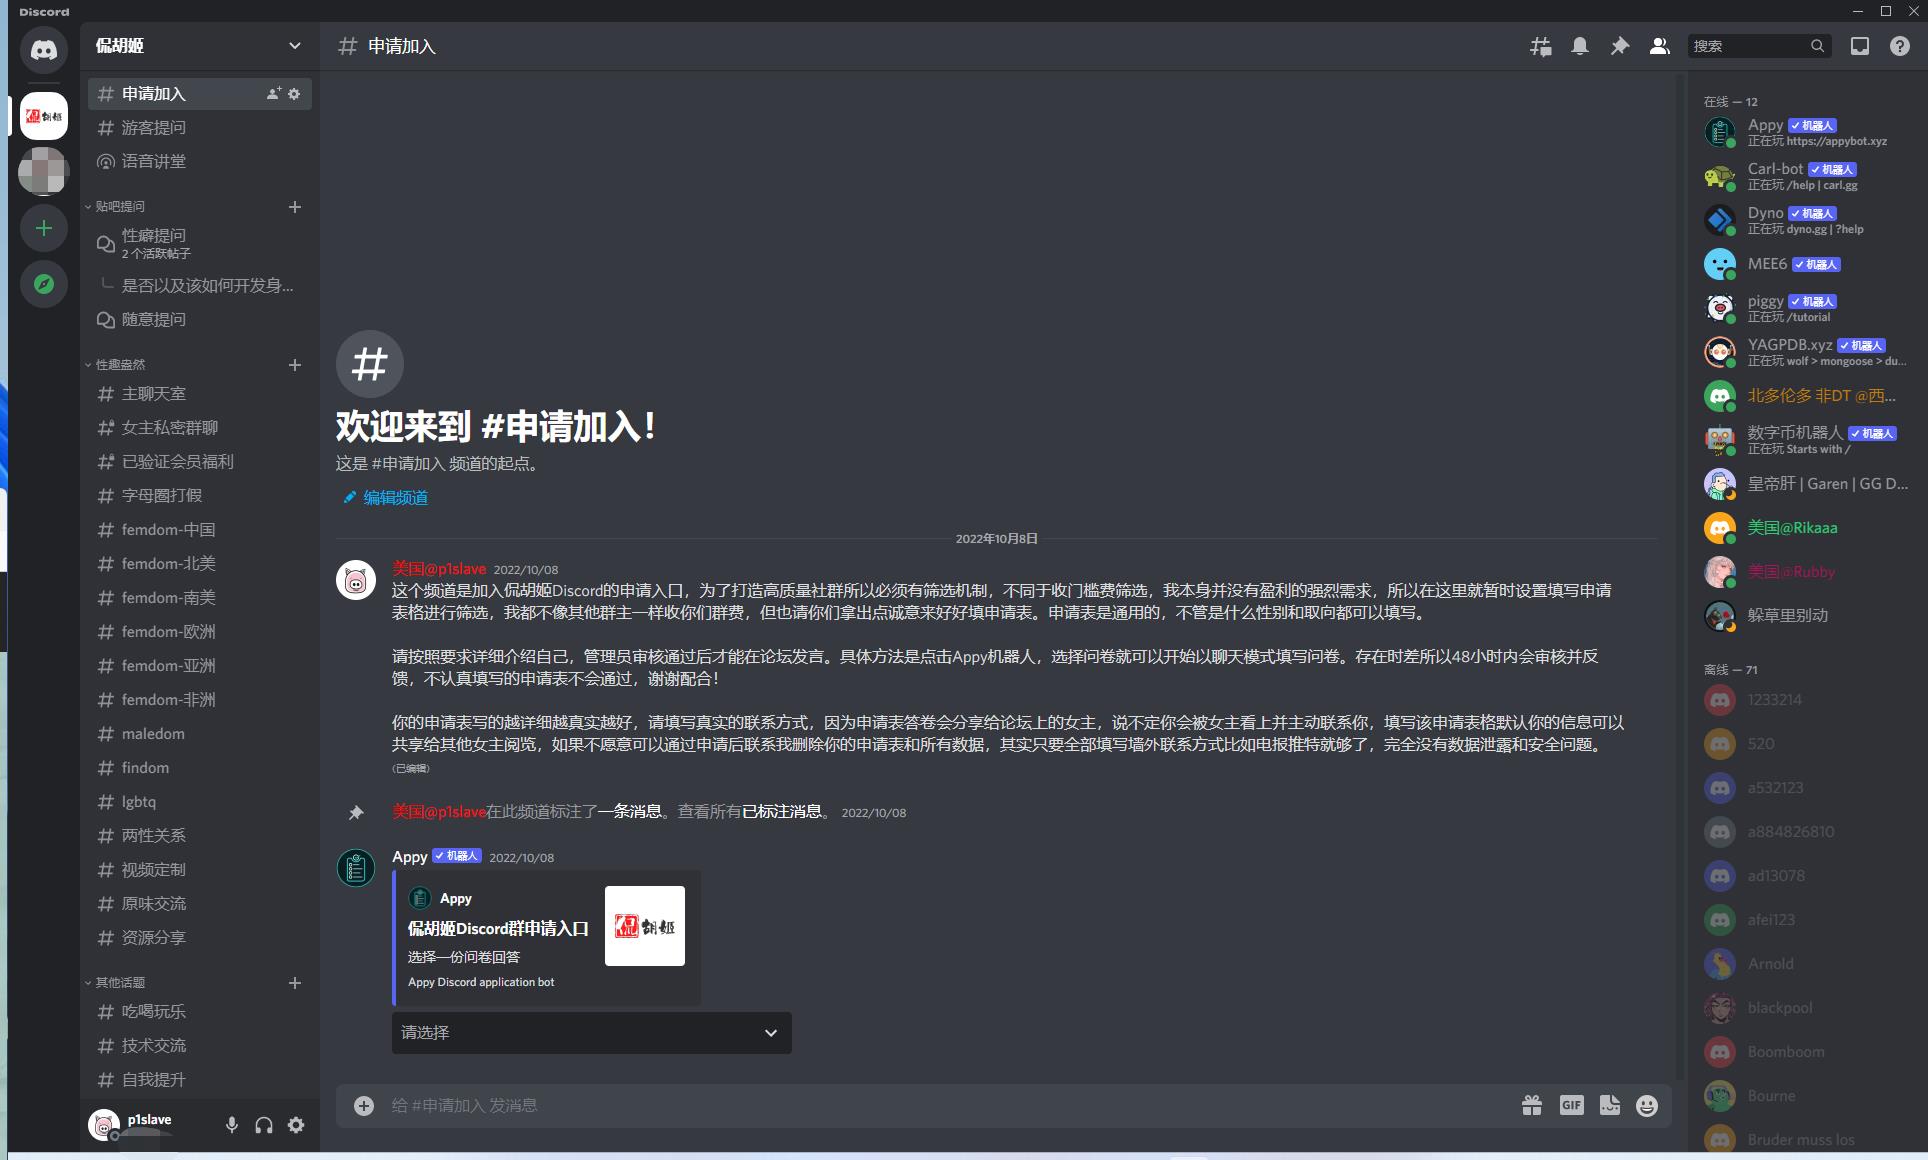1928x1160 pixels.
Task: Open the Threads icon in header
Action: [x=1540, y=46]
